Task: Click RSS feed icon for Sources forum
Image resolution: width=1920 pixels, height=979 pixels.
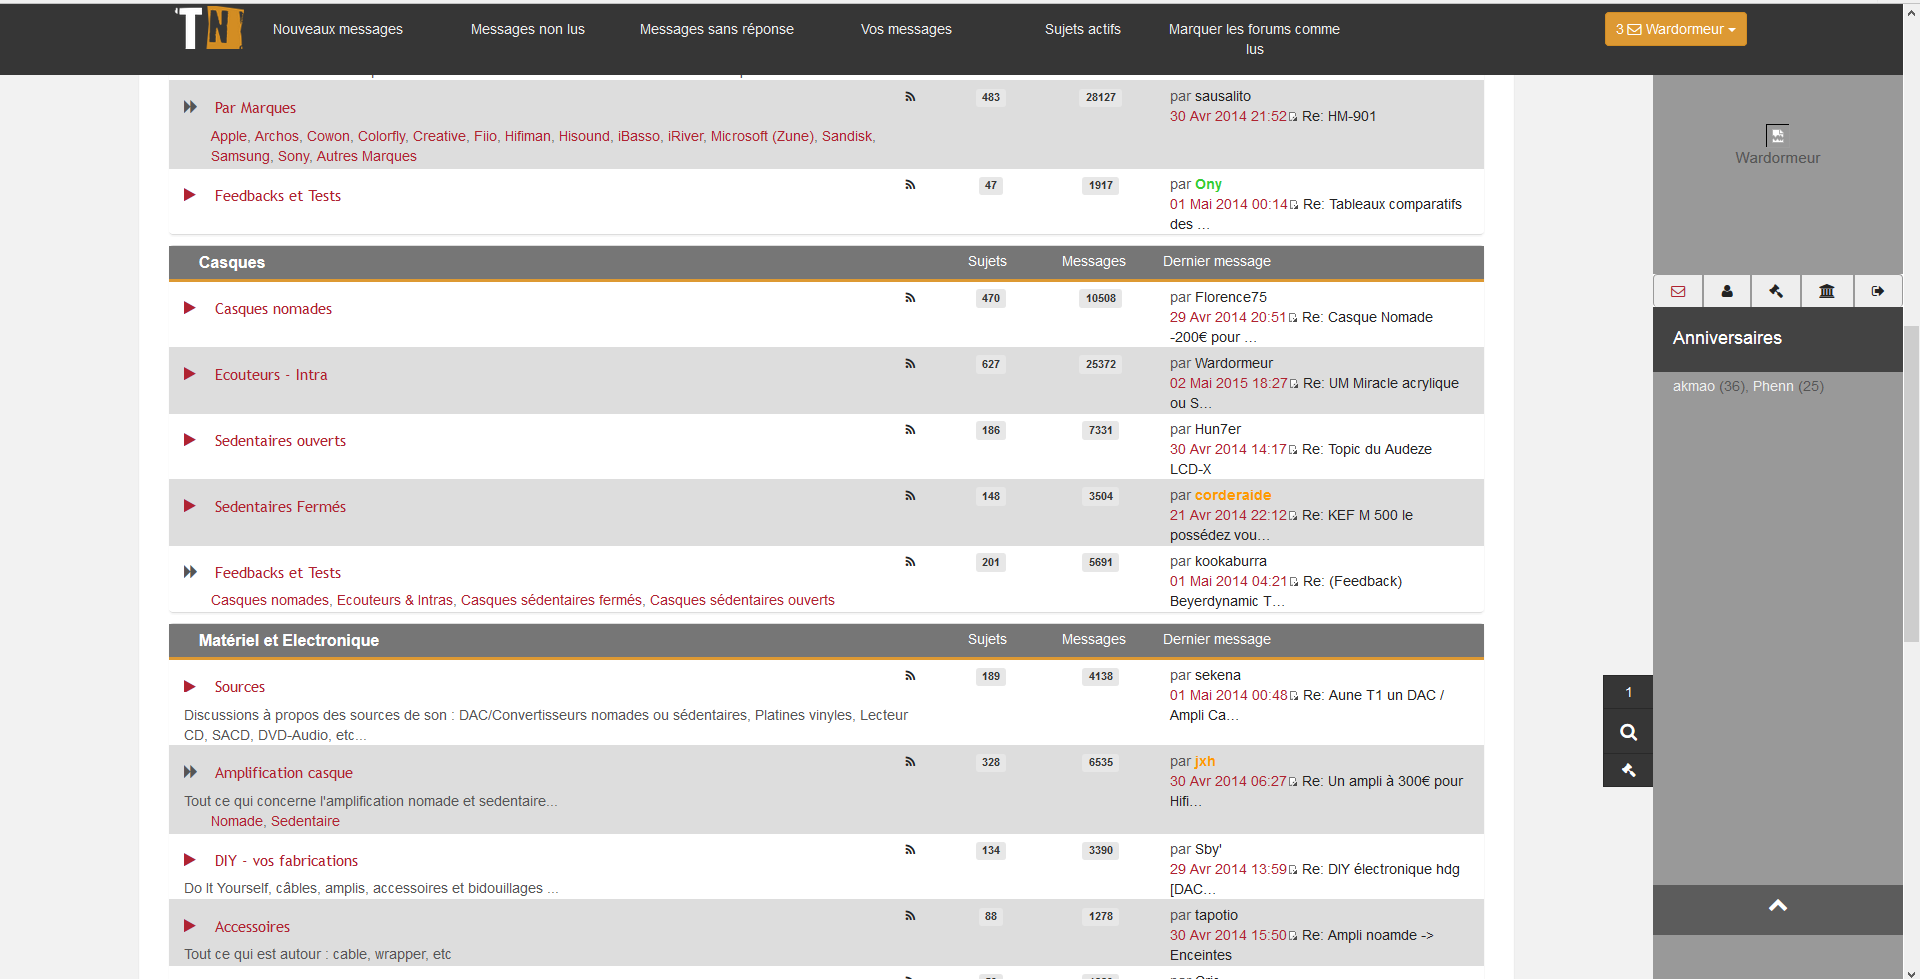Action: (910, 676)
